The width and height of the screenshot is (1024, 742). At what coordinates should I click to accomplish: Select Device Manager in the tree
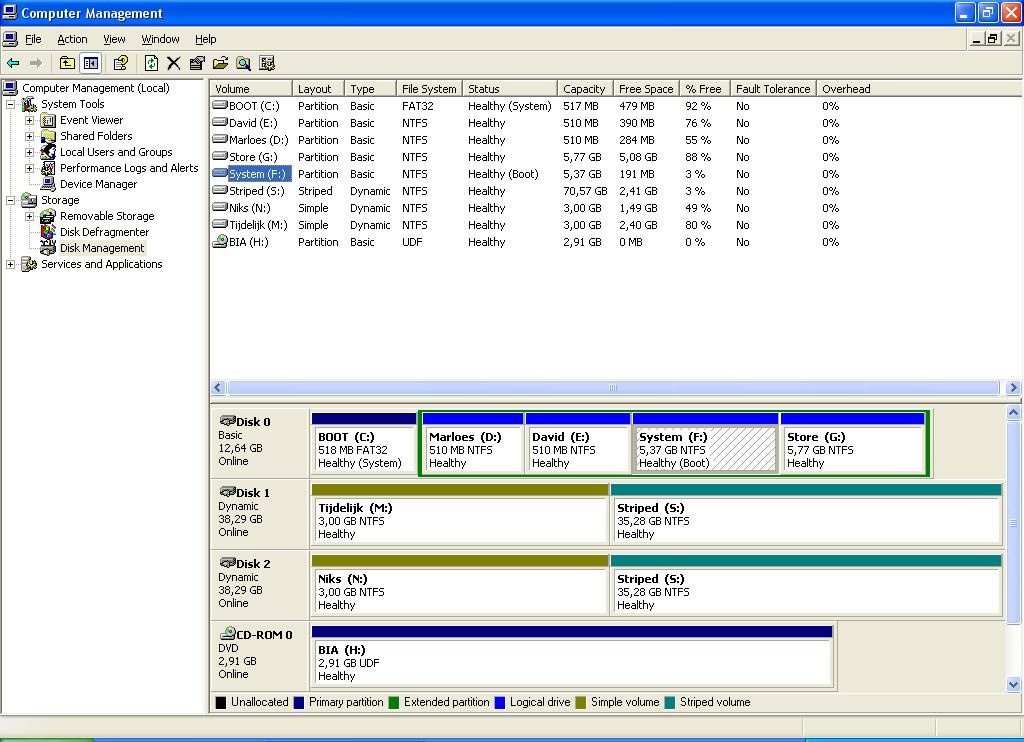(x=98, y=184)
